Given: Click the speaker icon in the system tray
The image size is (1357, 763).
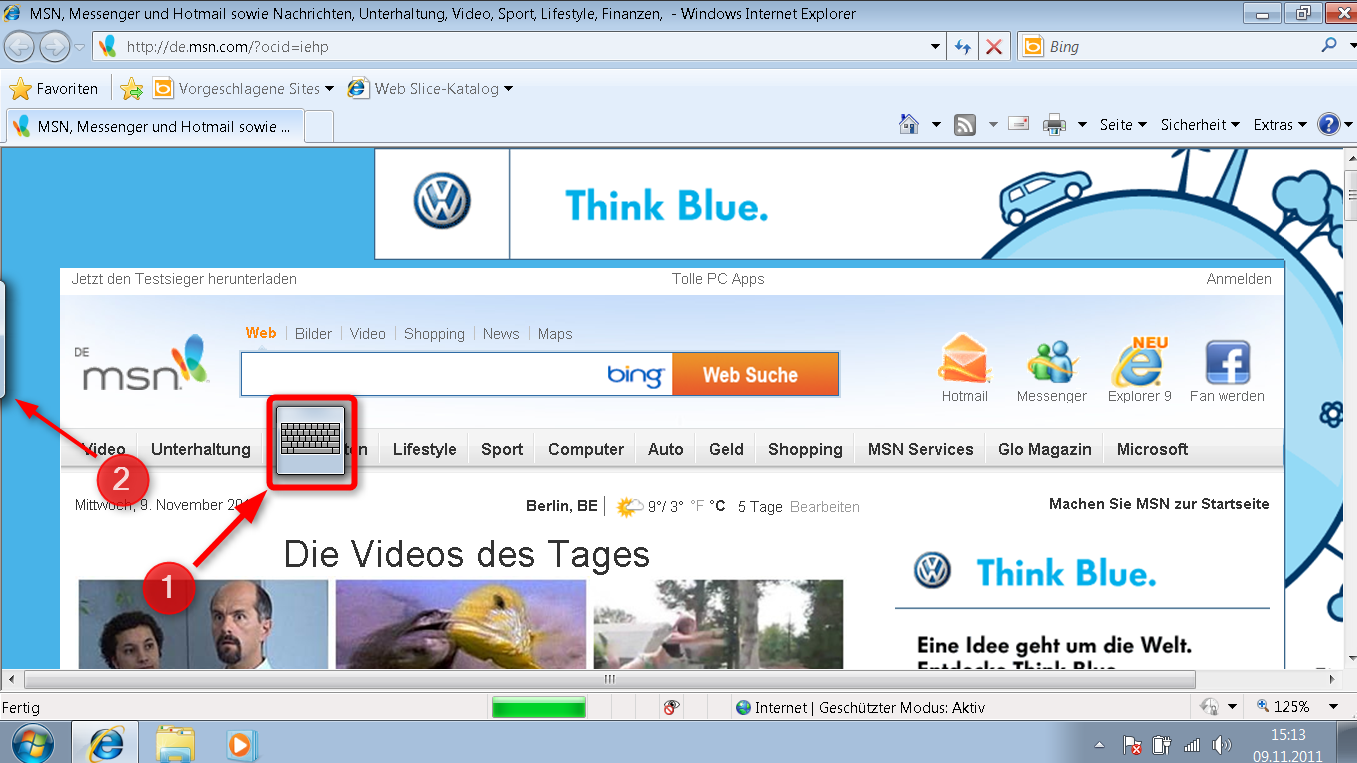Looking at the screenshot, I should tap(1221, 743).
